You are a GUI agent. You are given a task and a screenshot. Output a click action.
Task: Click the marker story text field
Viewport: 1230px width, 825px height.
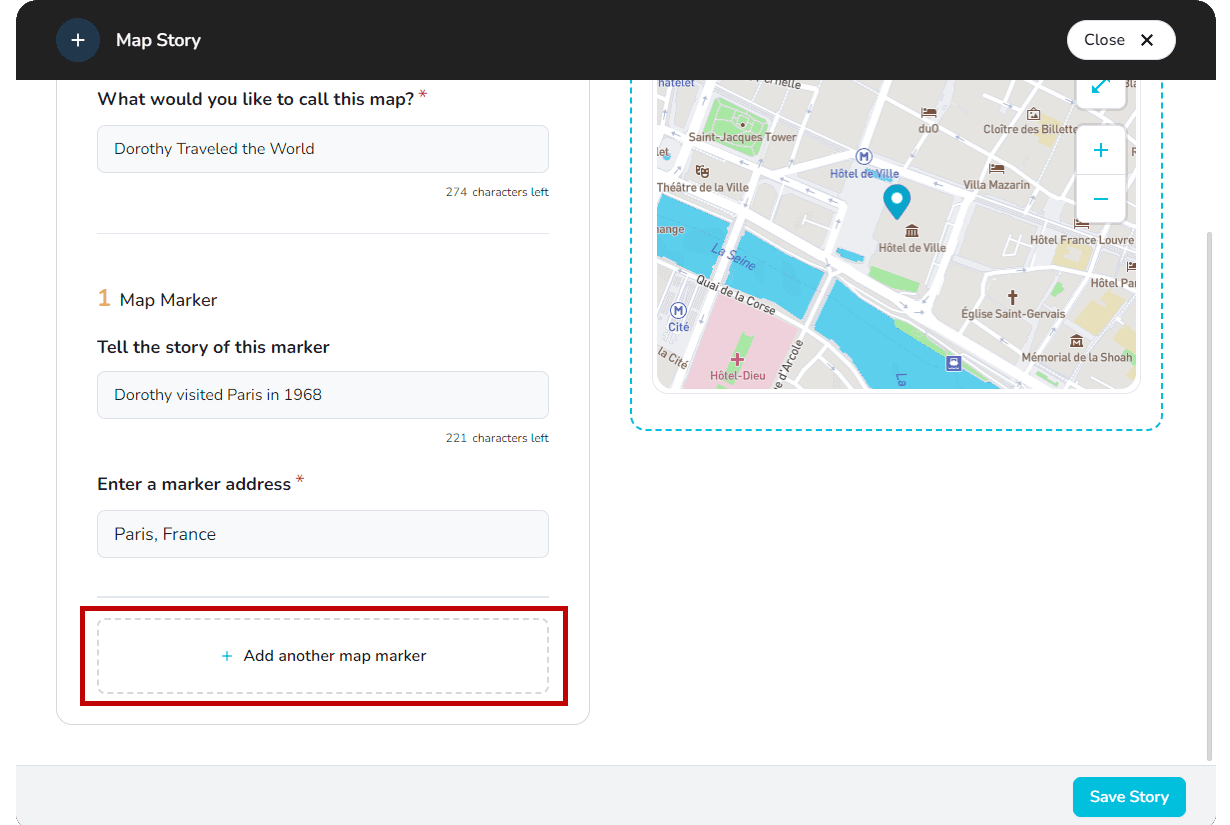[323, 395]
